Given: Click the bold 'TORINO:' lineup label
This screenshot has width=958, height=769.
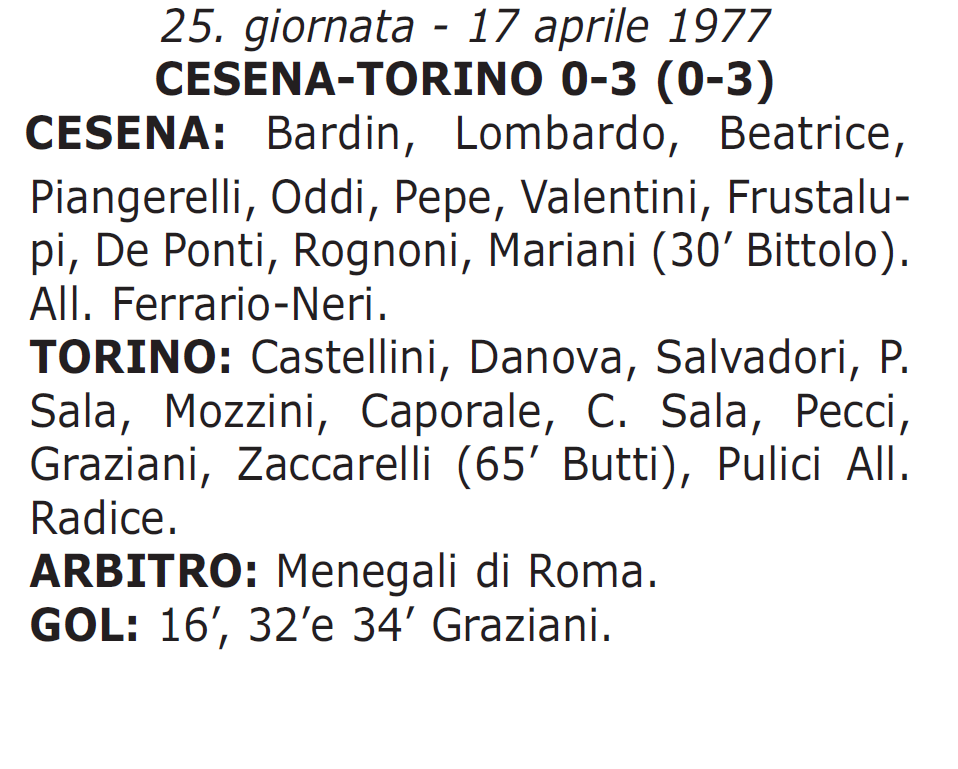Looking at the screenshot, I should pos(131,357).
